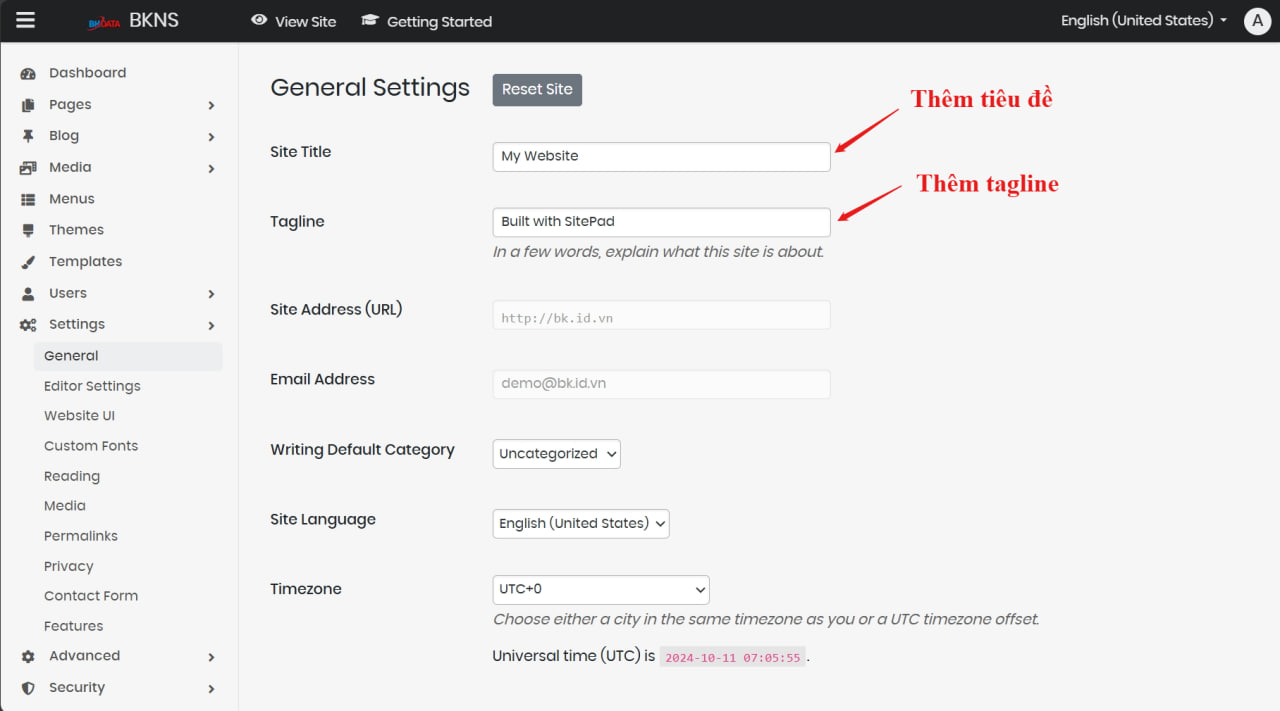Open Reading settings
Image resolution: width=1280 pixels, height=711 pixels.
click(x=72, y=476)
